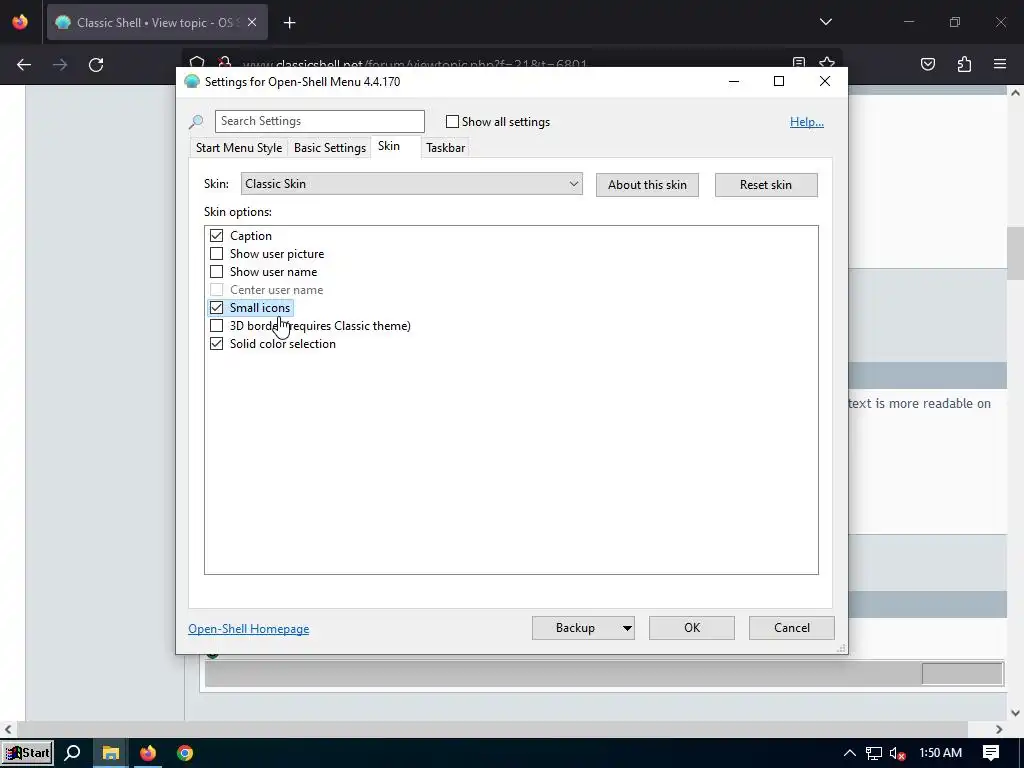Open the list all tabs chevron in Firefox

(x=825, y=22)
